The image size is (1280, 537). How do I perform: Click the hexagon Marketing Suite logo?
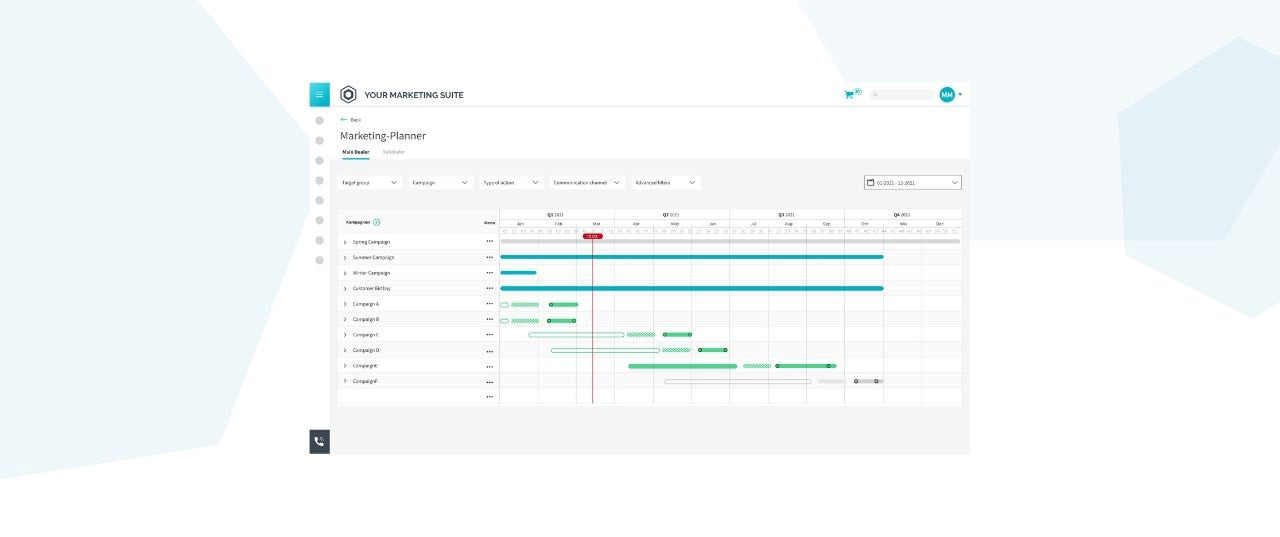point(348,95)
